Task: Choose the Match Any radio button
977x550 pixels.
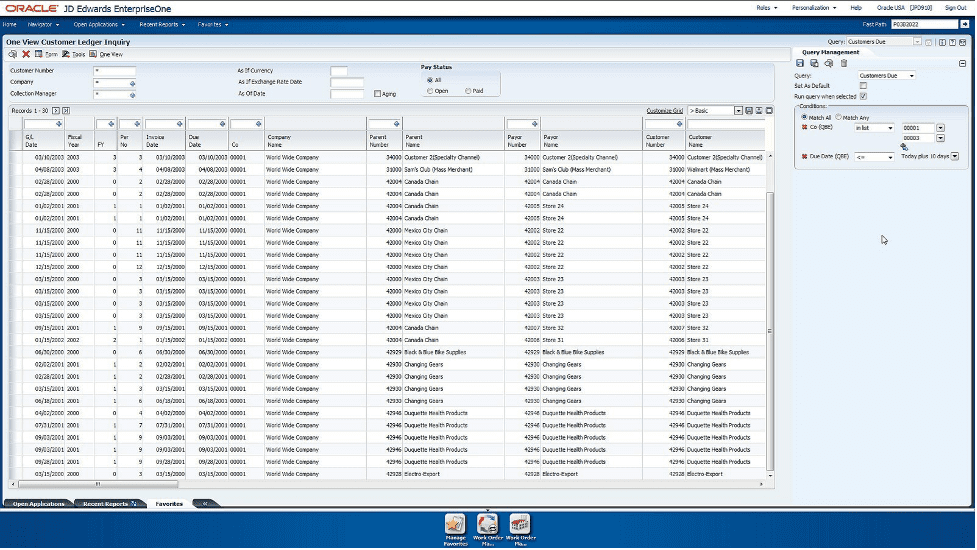Action: [838, 118]
